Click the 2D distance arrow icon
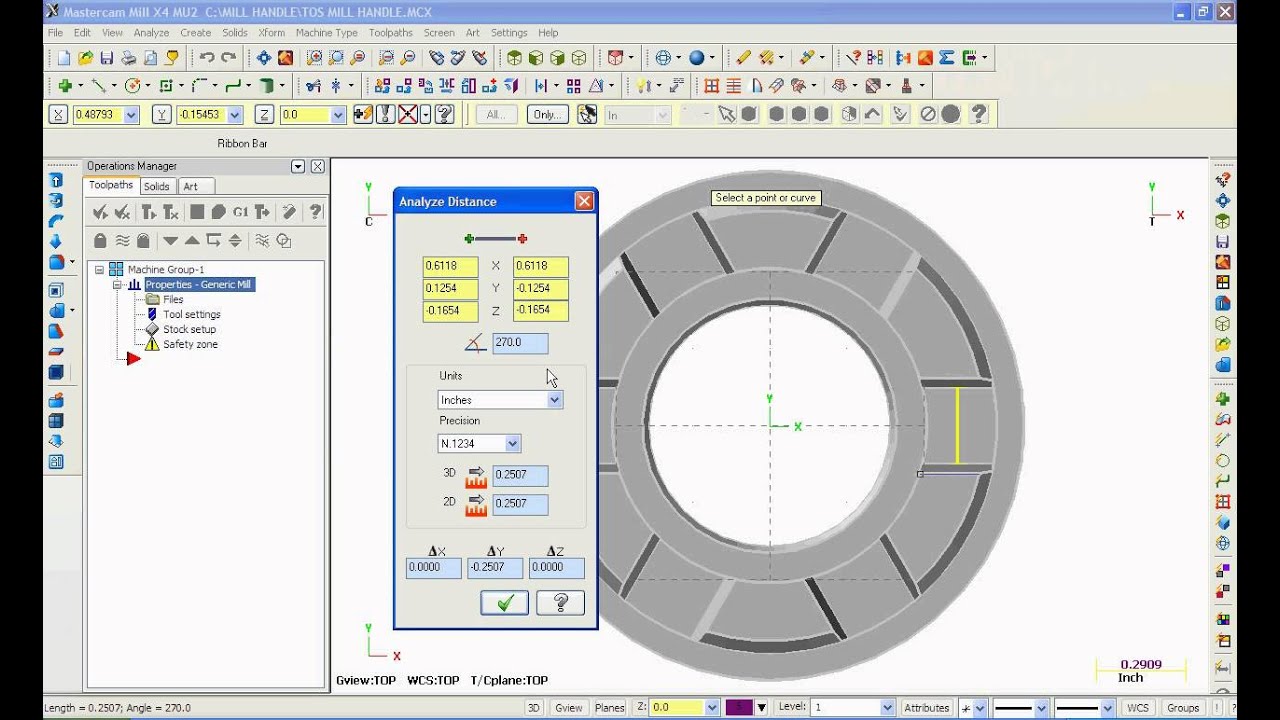This screenshot has width=1280, height=720. (x=476, y=505)
